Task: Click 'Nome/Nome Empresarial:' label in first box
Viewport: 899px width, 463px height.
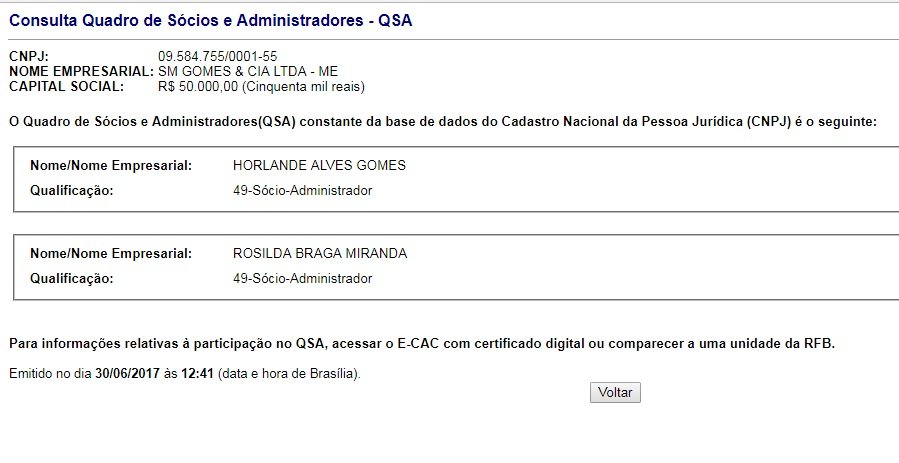Action: tap(110, 166)
